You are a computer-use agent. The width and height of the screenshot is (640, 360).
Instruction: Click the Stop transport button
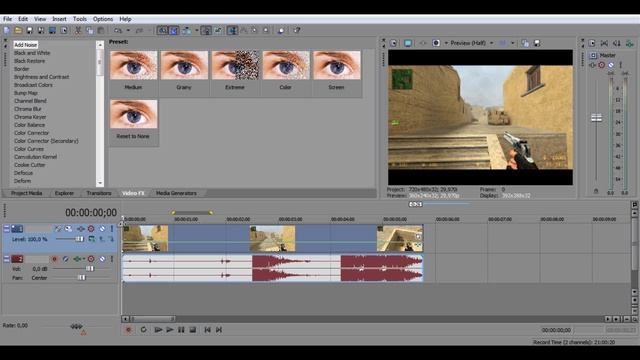click(193, 330)
